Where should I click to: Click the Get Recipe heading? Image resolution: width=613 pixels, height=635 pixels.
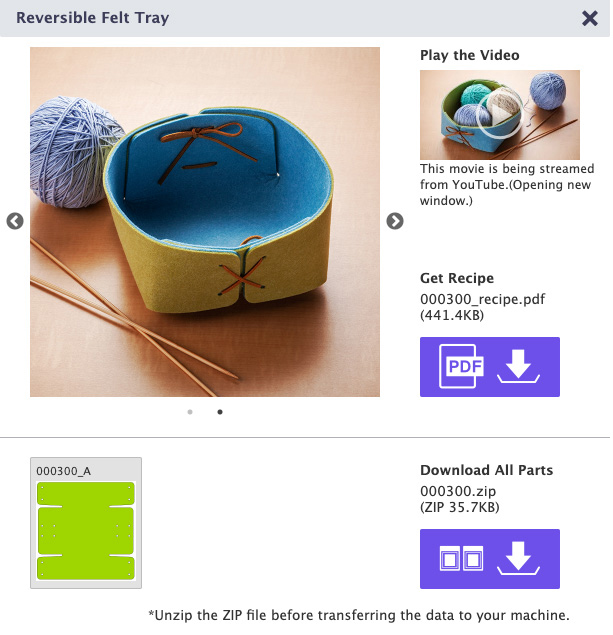pyautogui.click(x=457, y=278)
